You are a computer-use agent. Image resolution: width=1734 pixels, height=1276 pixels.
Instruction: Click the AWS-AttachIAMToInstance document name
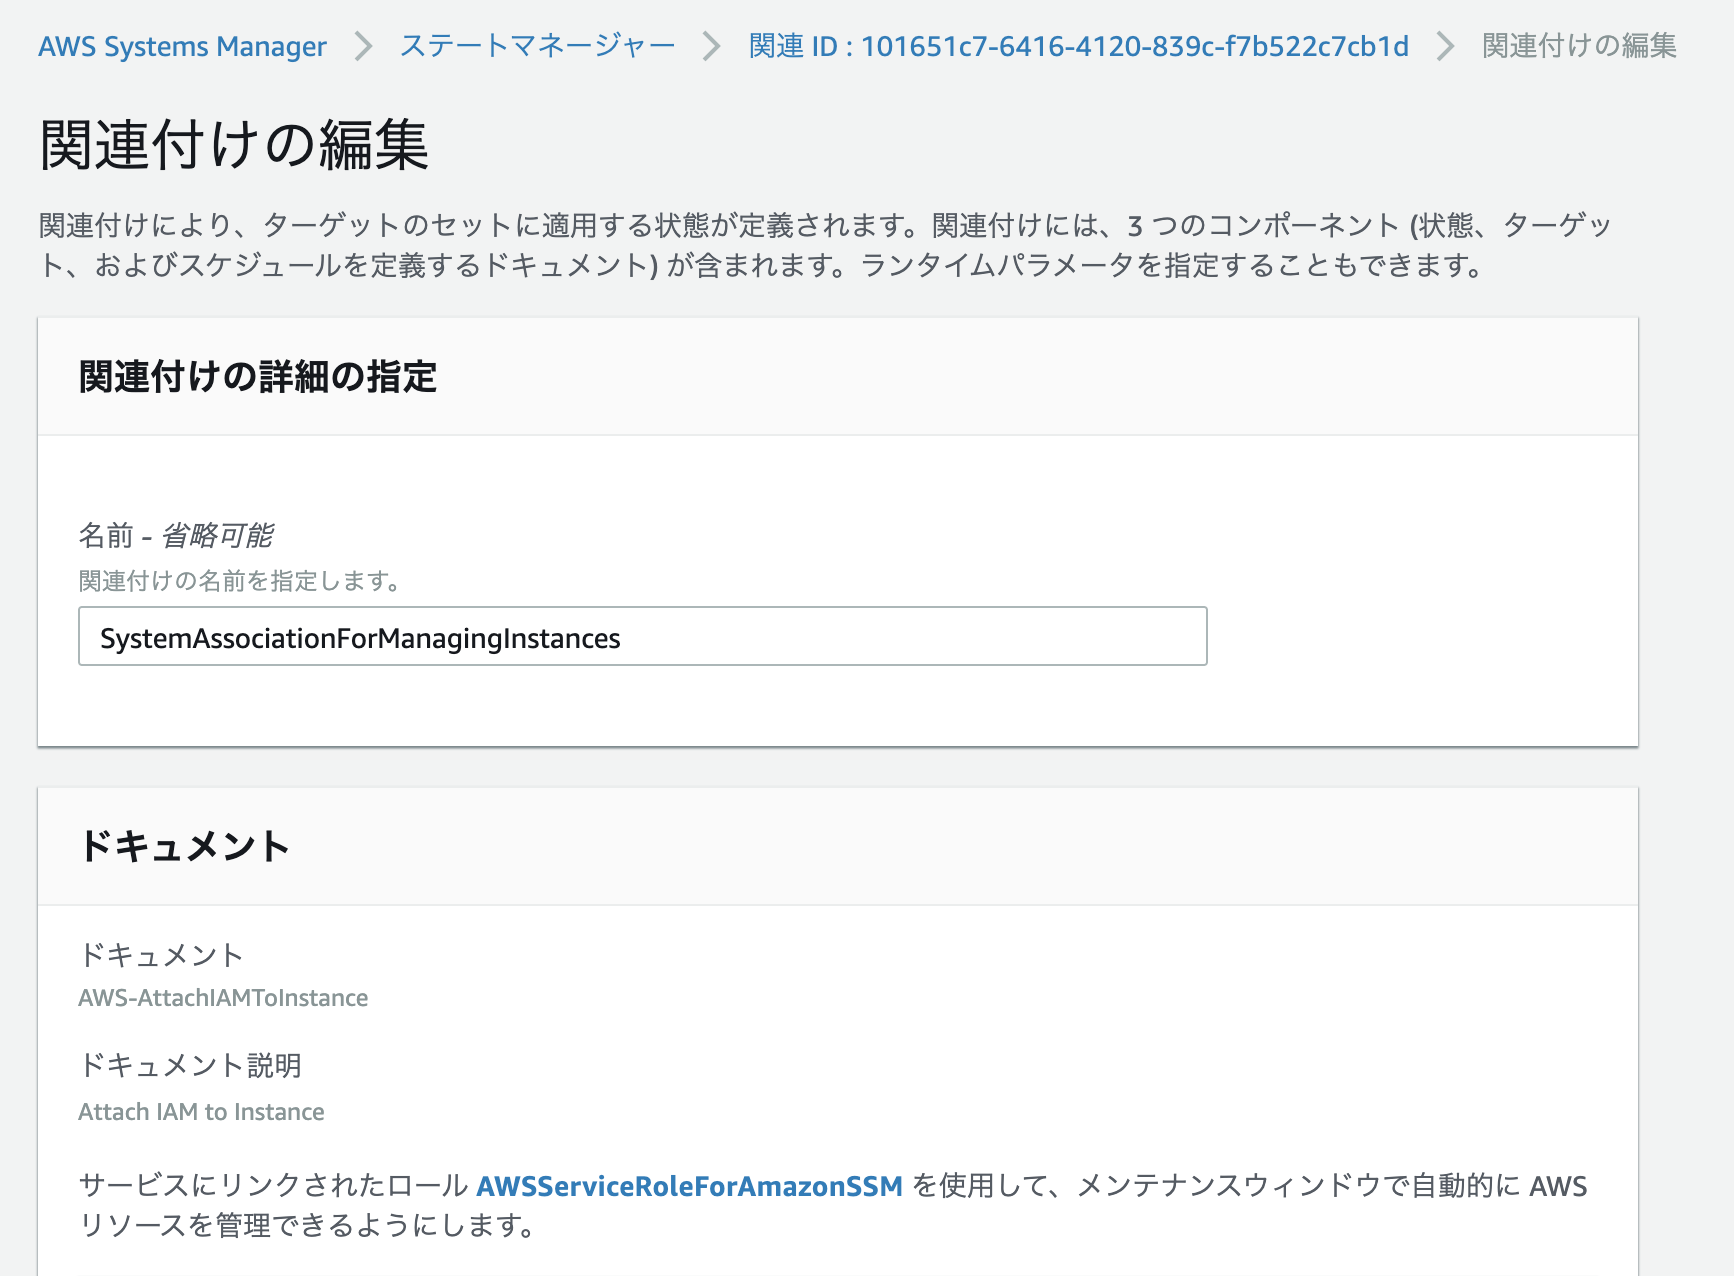pos(222,997)
